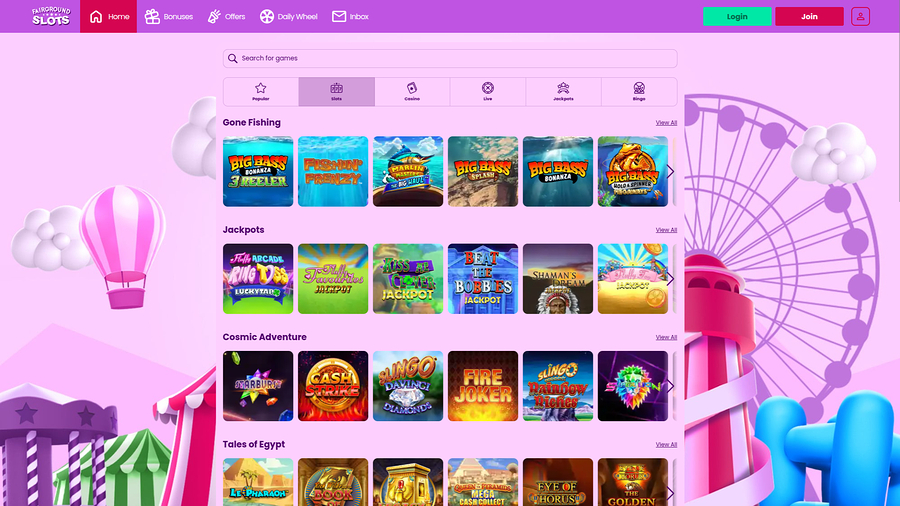
Task: Open the Kiss Me Clover Jackpot game
Action: pos(408,279)
